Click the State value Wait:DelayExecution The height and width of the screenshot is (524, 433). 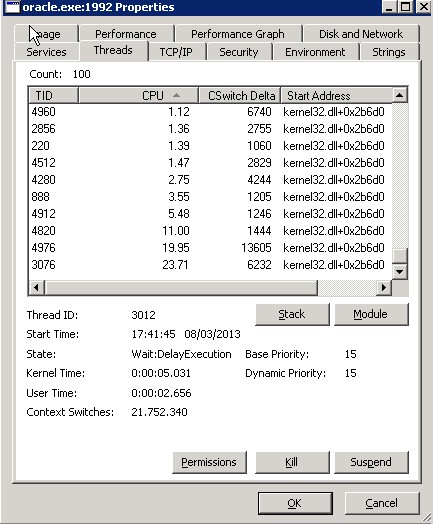coord(181,354)
